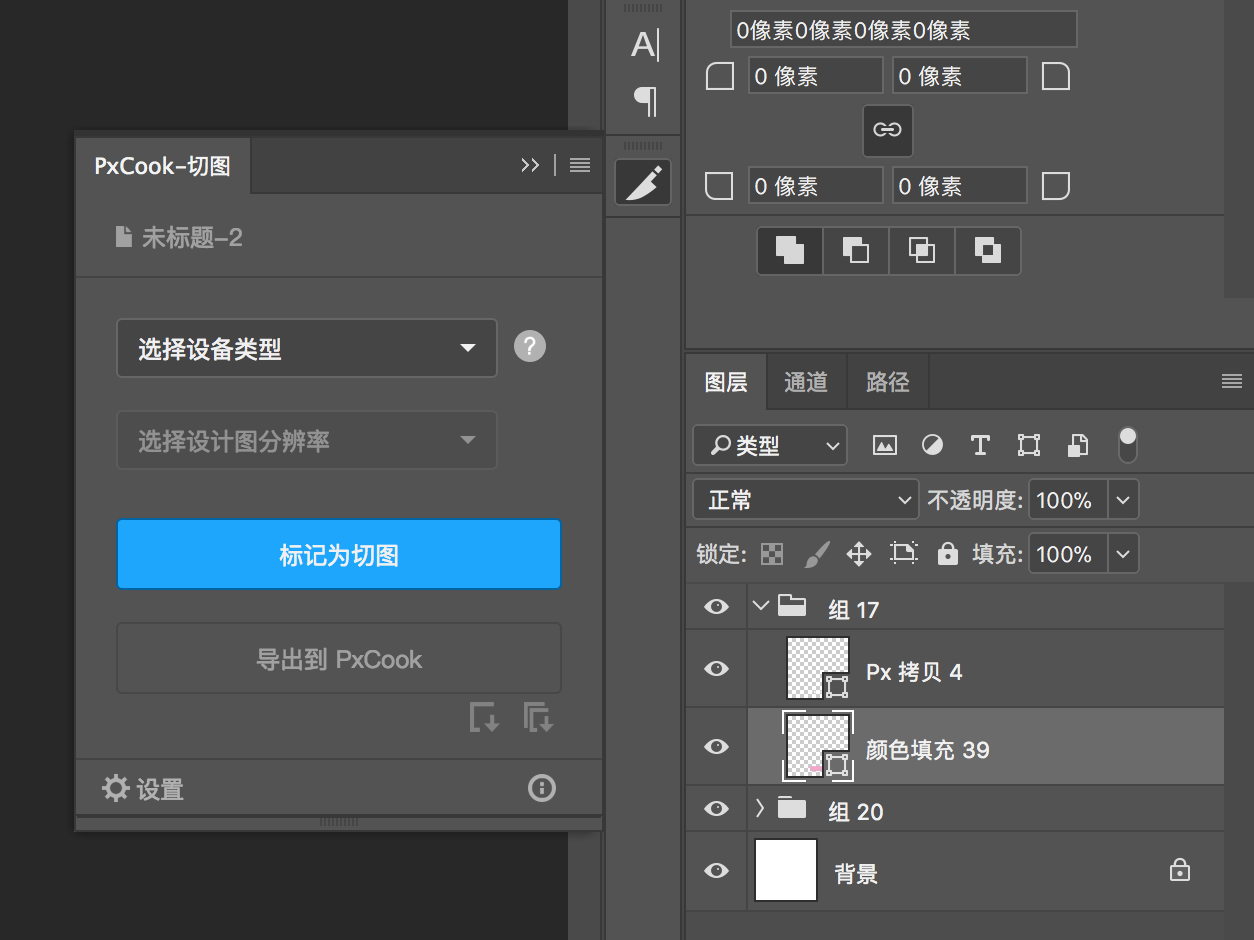Click the bottom-right corner radius field
This screenshot has width=1254, height=940.
coord(960,186)
